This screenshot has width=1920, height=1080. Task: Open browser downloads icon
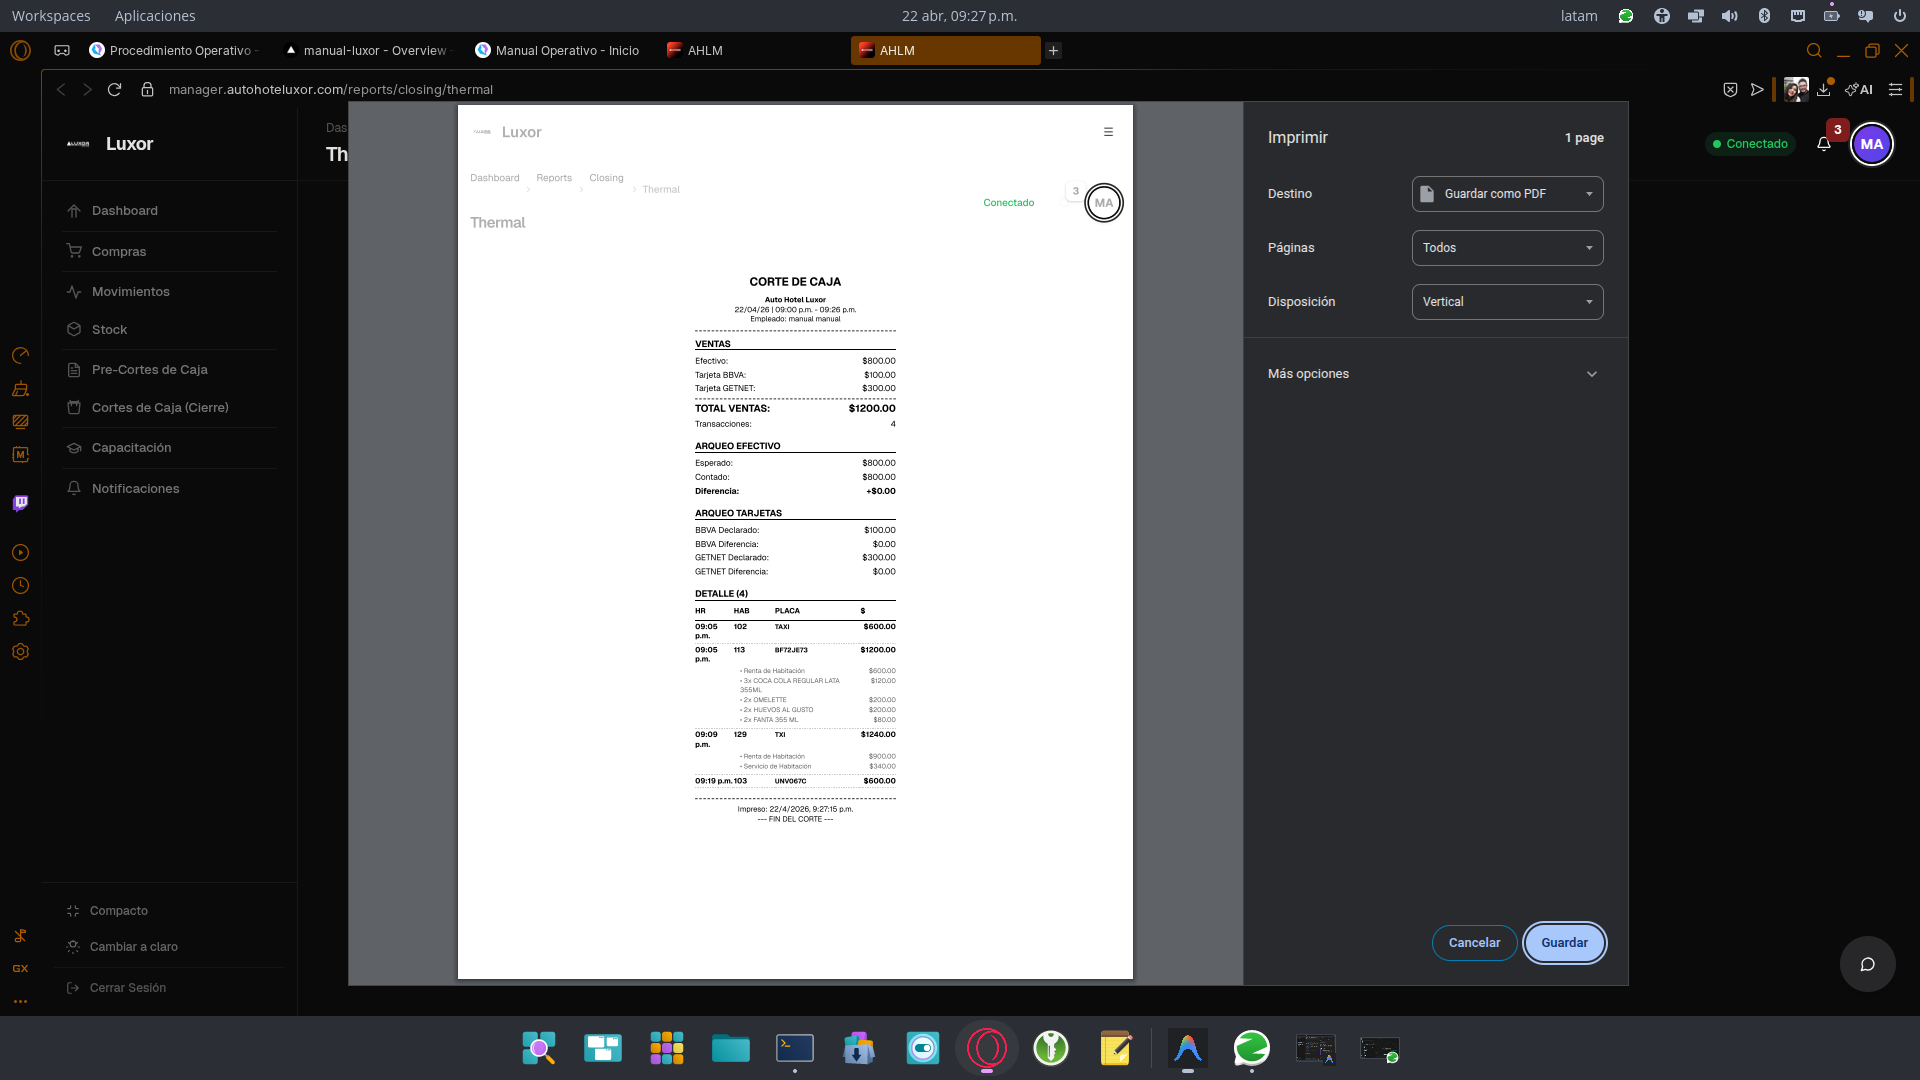(x=1824, y=89)
